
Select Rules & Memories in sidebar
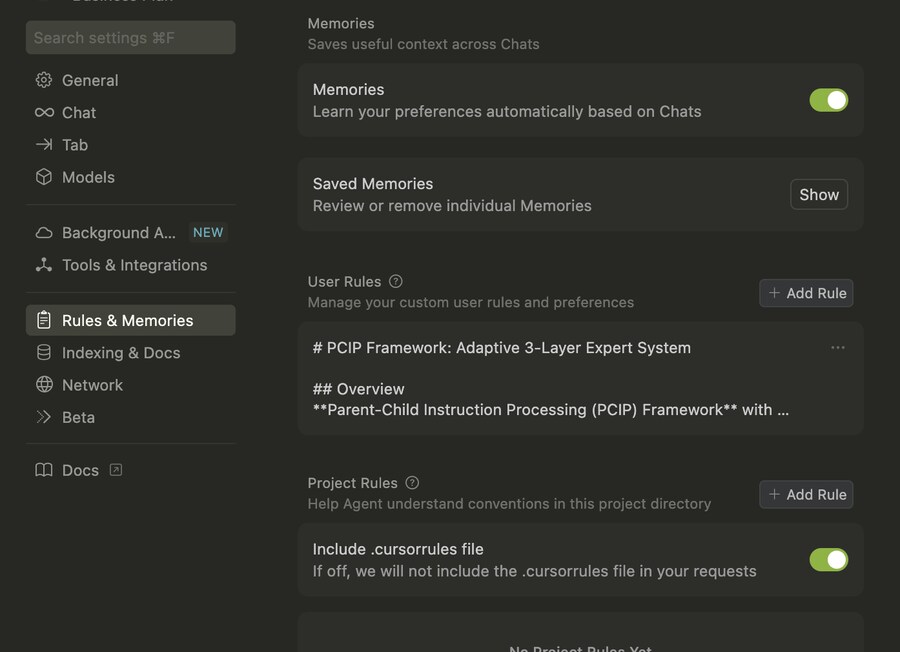pyautogui.click(x=130, y=321)
